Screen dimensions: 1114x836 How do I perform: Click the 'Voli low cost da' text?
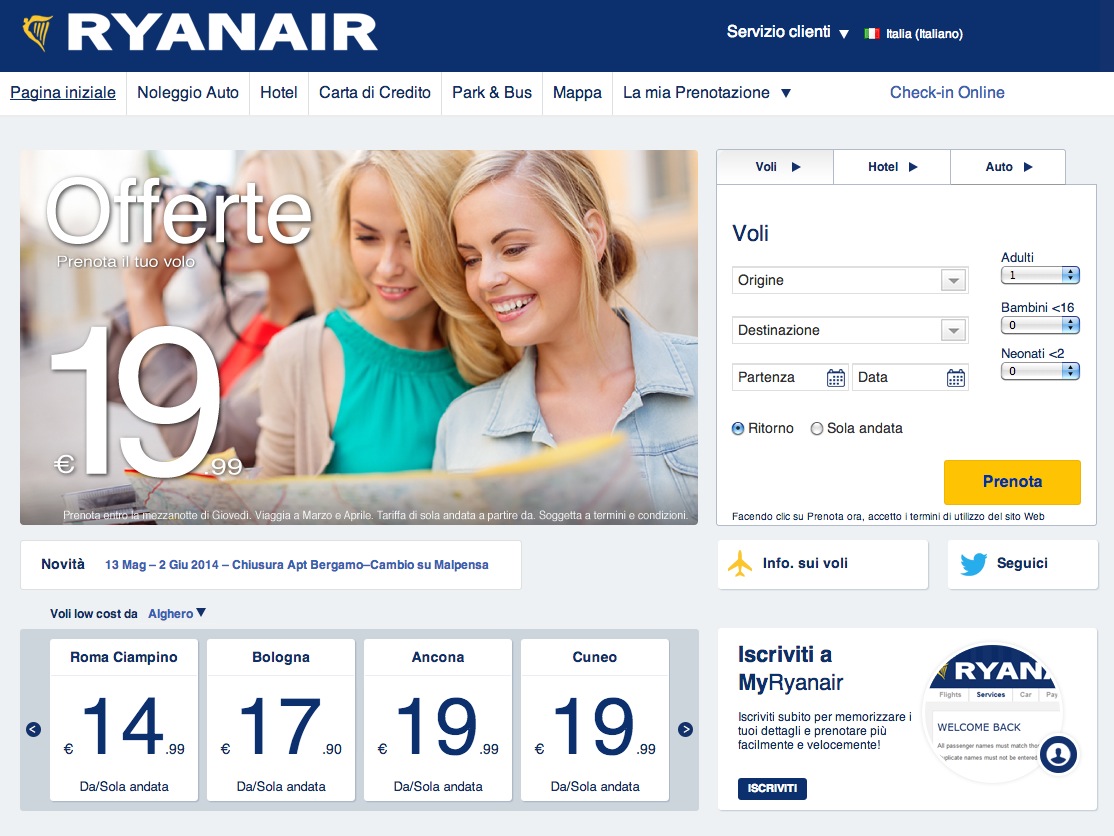[94, 614]
